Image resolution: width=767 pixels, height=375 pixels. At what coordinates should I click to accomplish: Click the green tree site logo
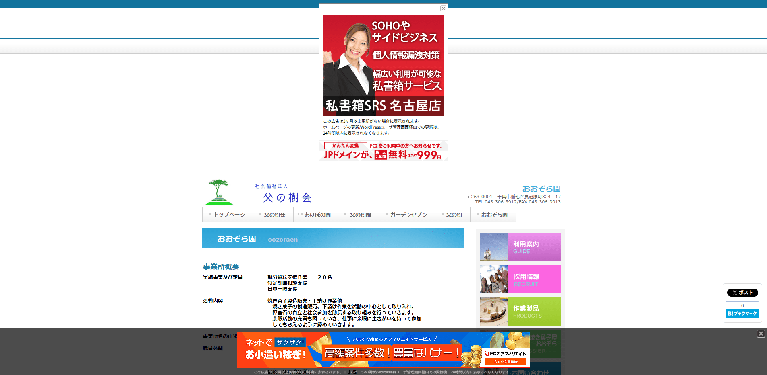[219, 192]
